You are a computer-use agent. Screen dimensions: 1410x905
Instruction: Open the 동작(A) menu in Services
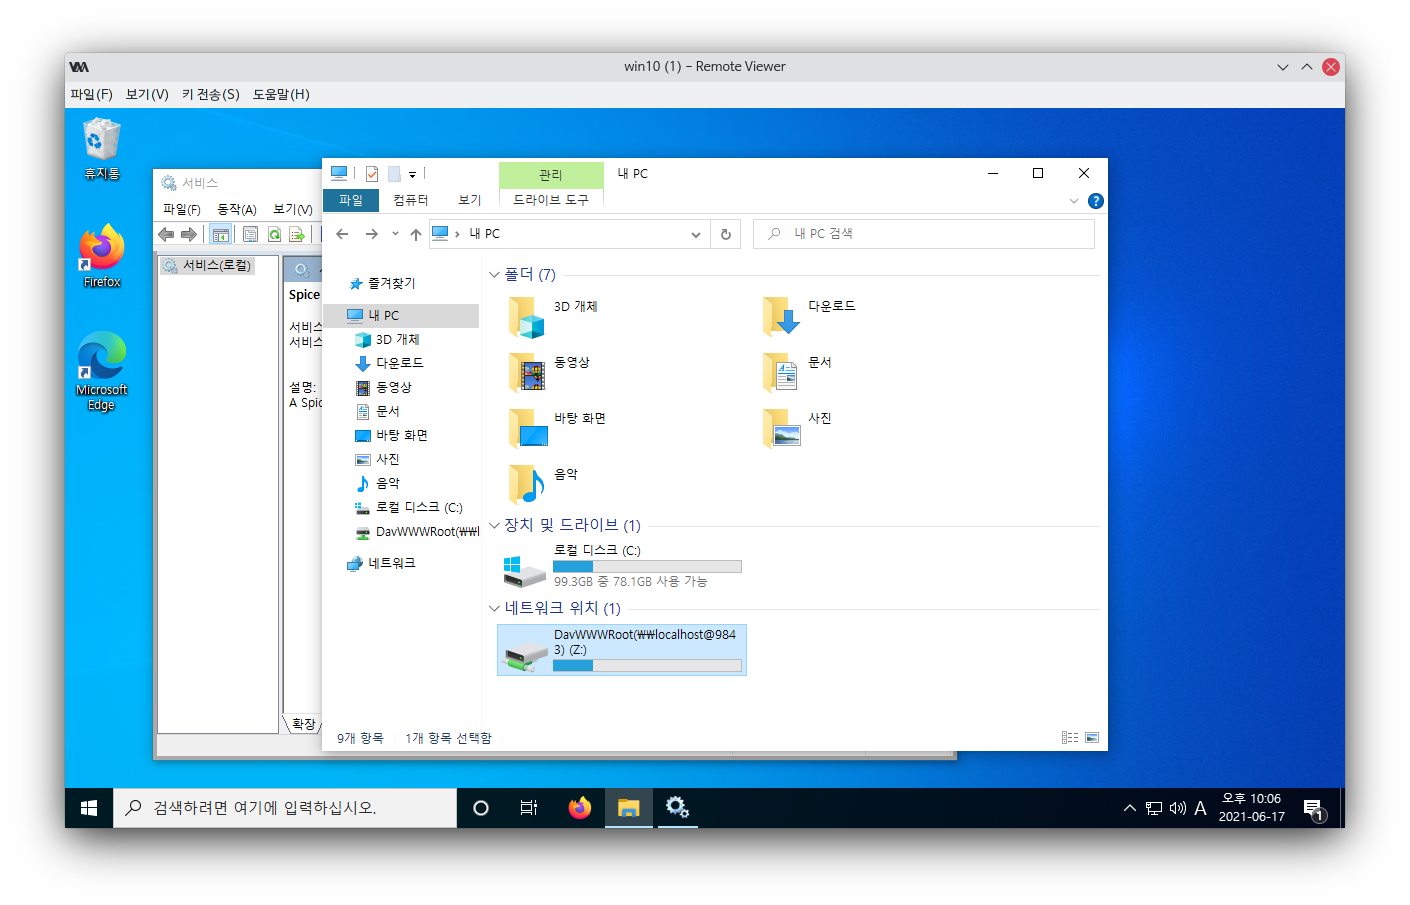click(236, 208)
